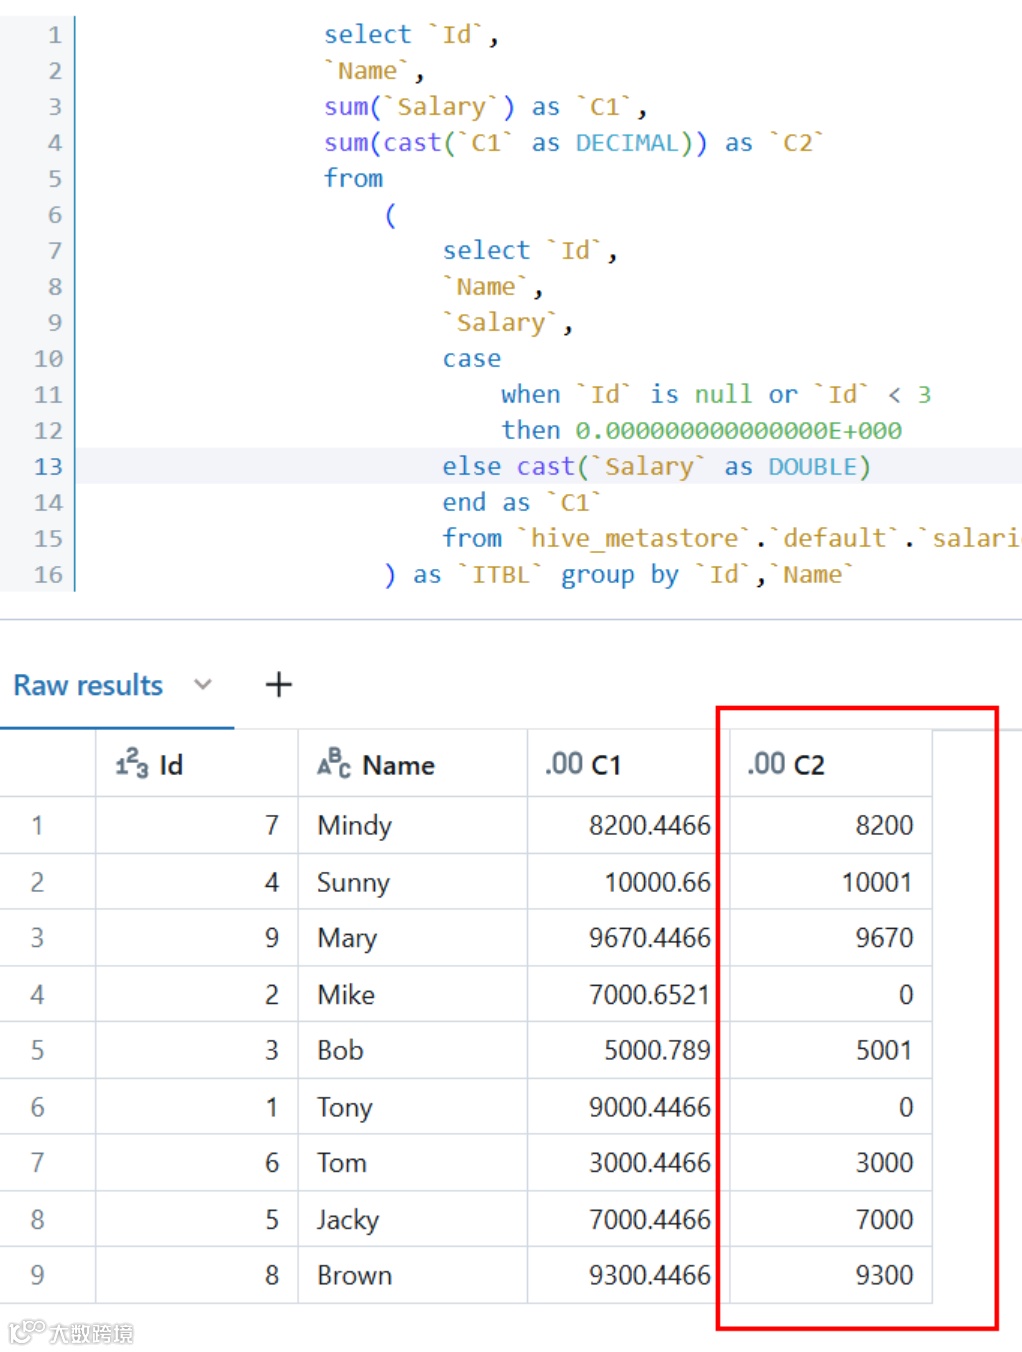The width and height of the screenshot is (1022, 1352).
Task: Select the Tom name cell
Action: [412, 1163]
